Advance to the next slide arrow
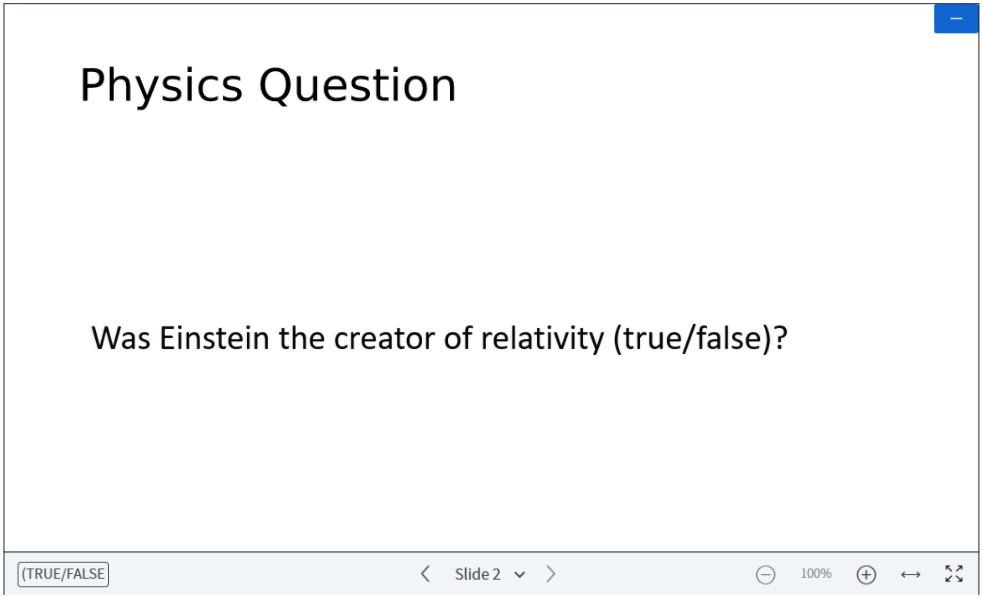 coord(550,574)
